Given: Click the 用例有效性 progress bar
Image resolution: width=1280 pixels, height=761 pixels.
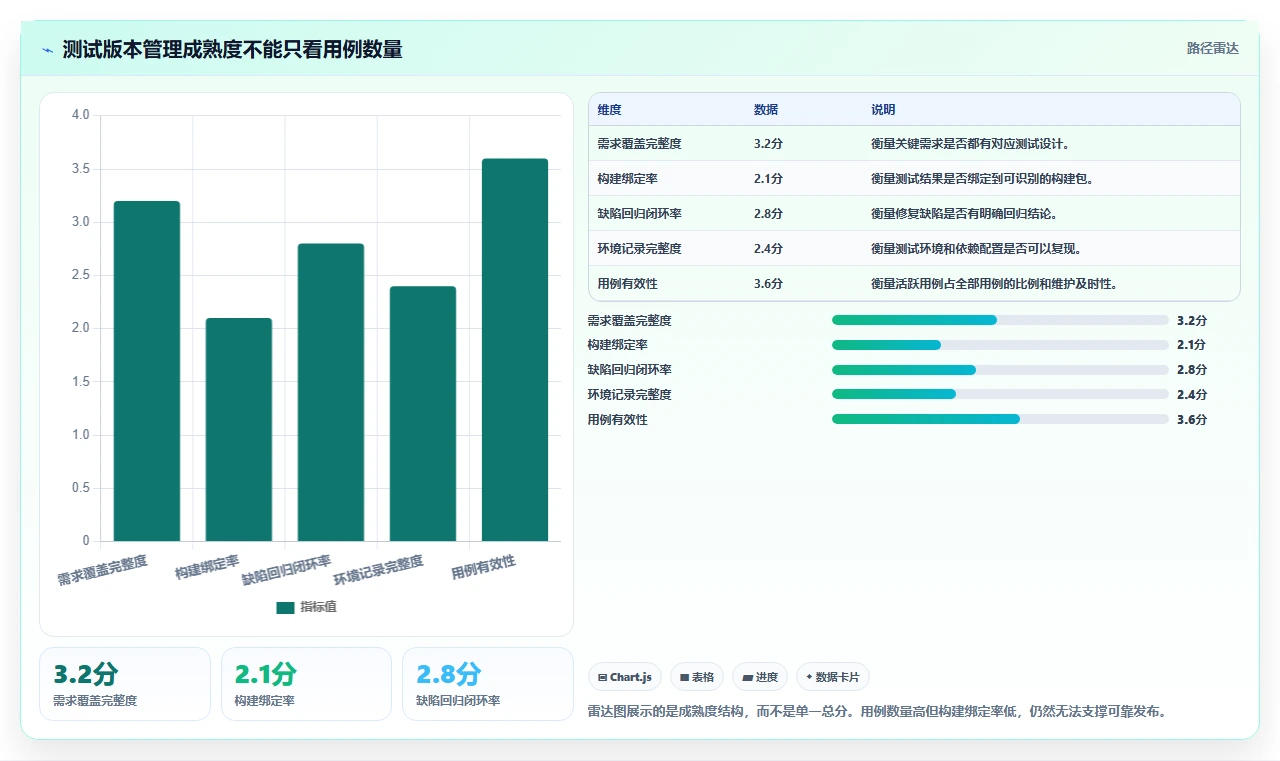Looking at the screenshot, I should pos(1000,420).
